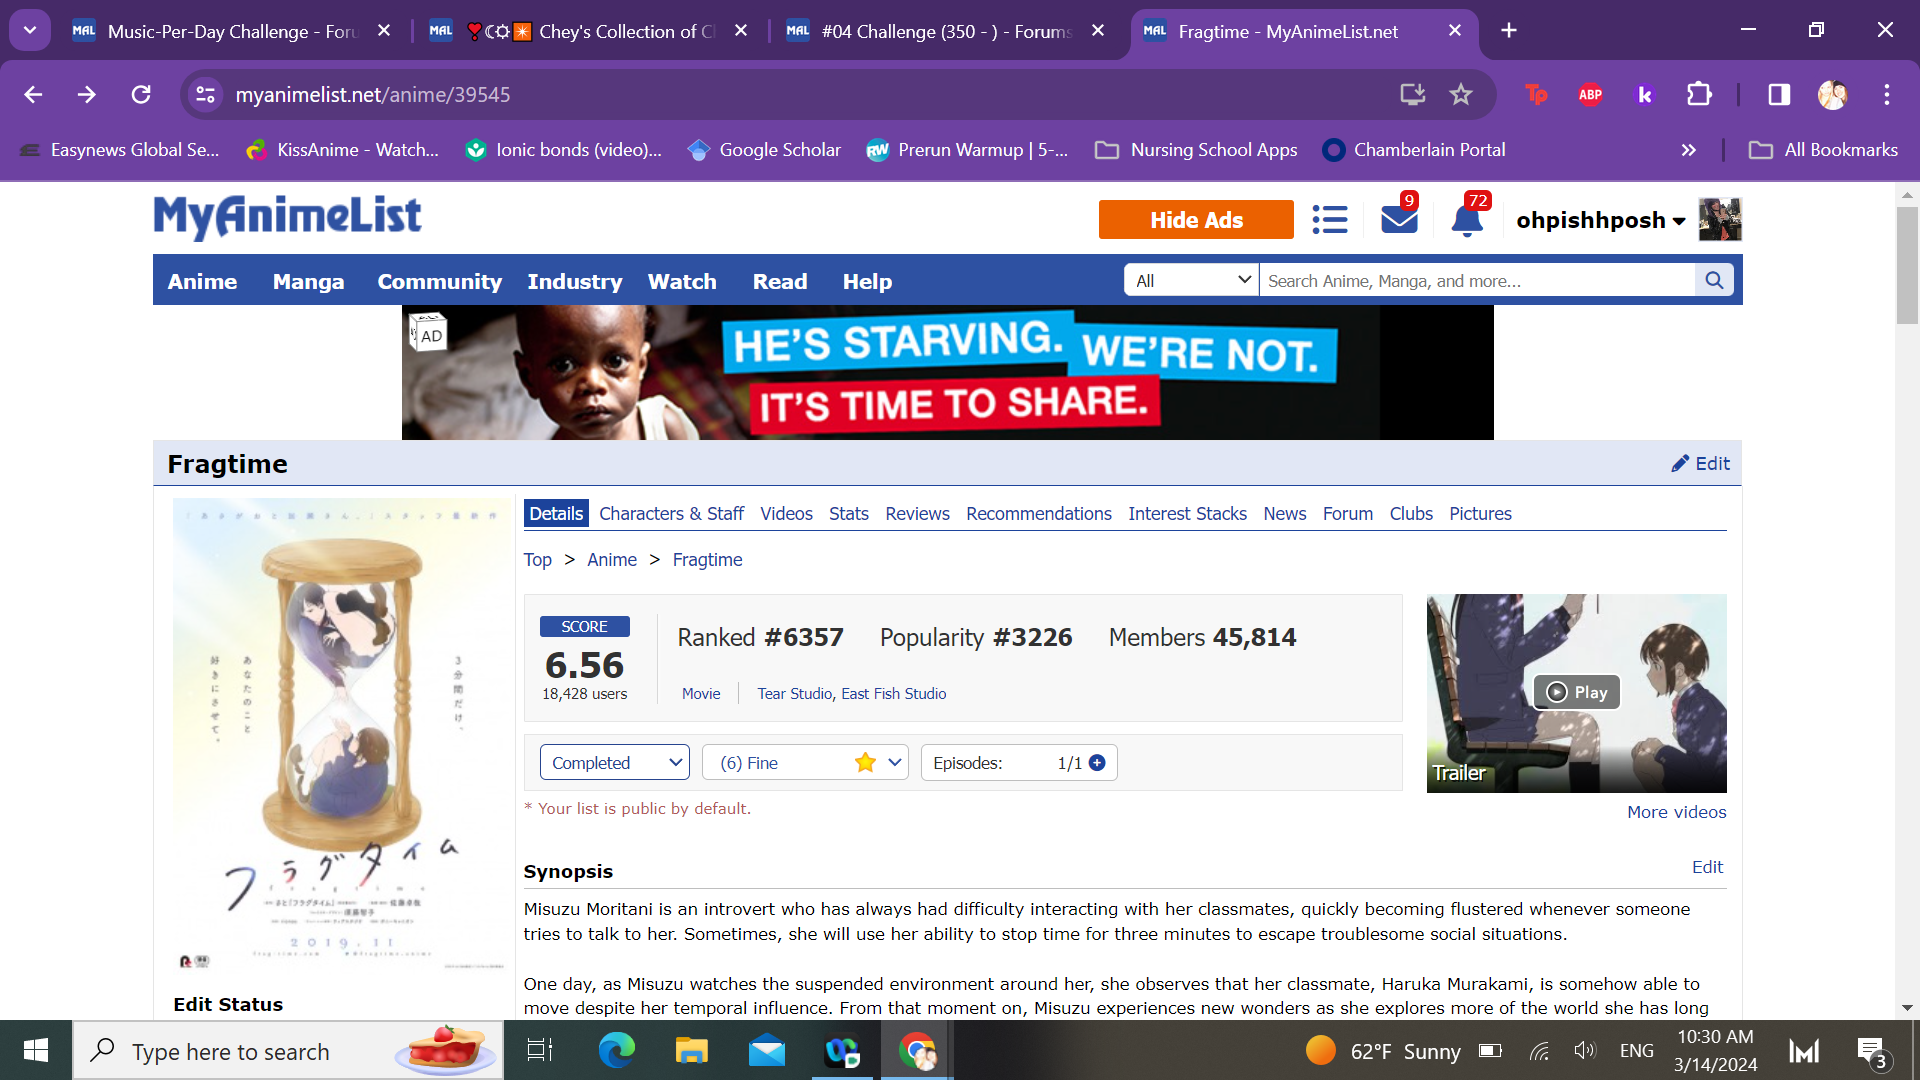
Task: Bookmark this page with star icon
Action: pos(1461,94)
